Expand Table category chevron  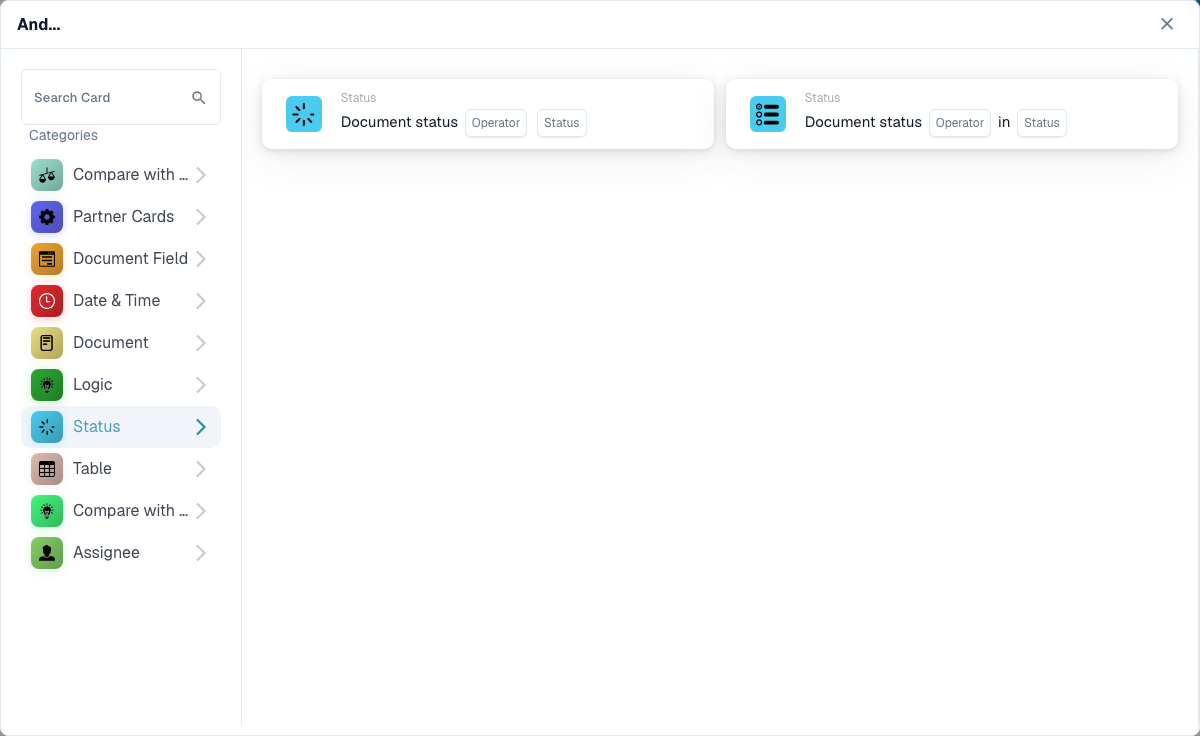(x=201, y=469)
